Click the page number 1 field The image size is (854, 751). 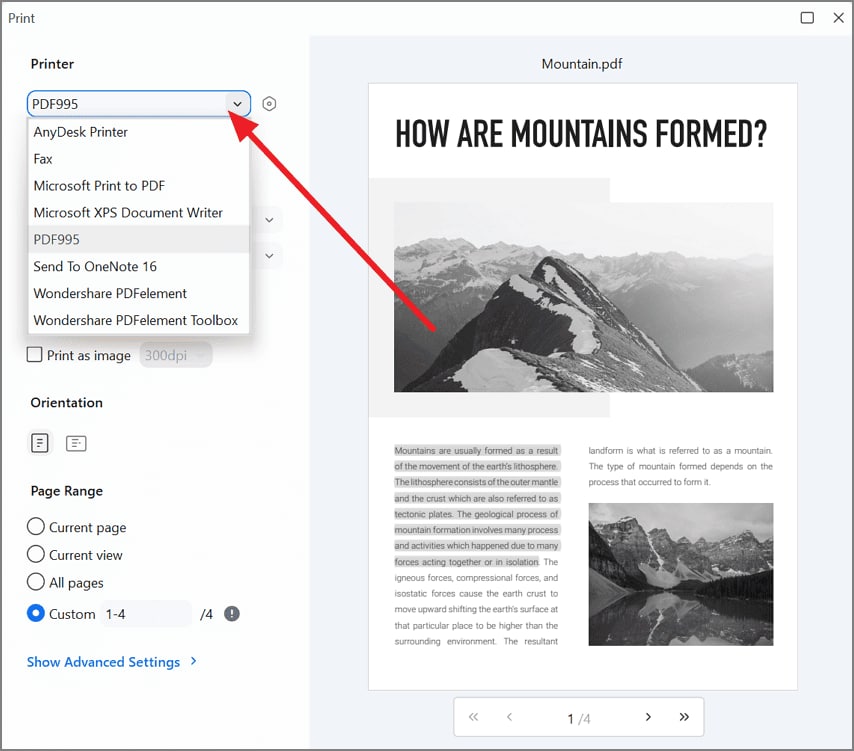(x=570, y=719)
